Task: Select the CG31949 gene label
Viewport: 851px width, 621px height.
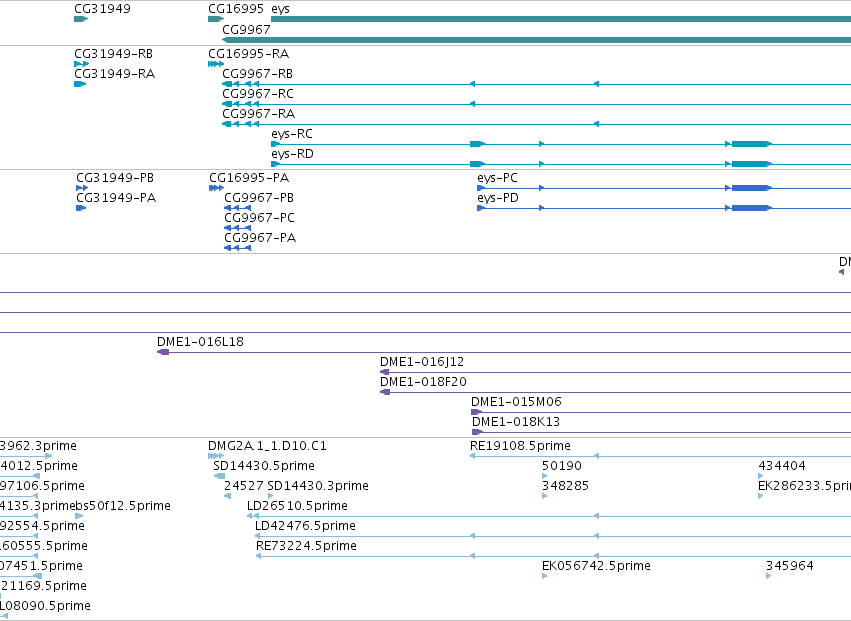Action: coord(102,9)
